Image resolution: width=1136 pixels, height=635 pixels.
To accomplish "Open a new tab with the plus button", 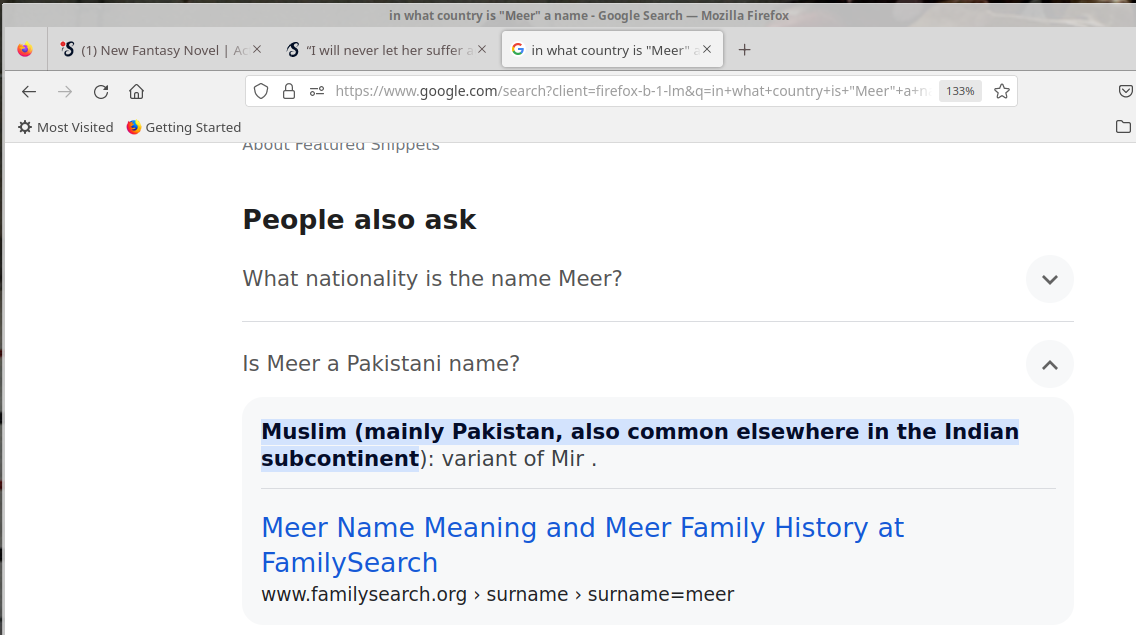I will coord(744,50).
